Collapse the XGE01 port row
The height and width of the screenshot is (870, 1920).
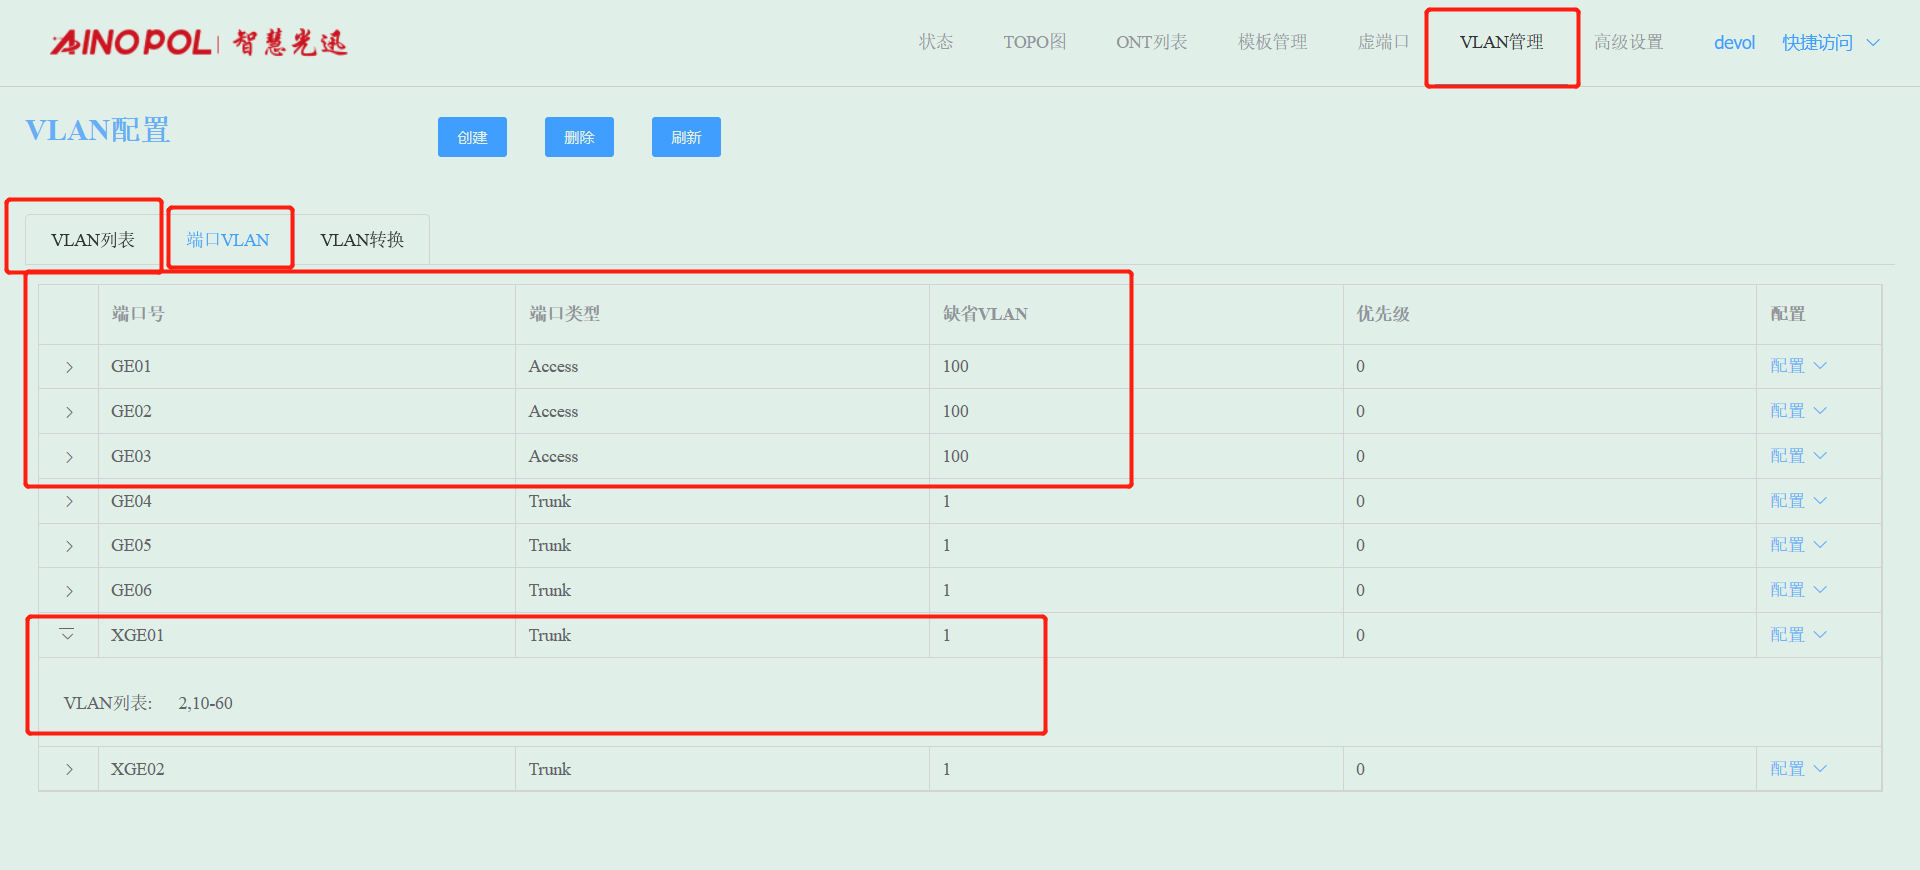(x=67, y=635)
